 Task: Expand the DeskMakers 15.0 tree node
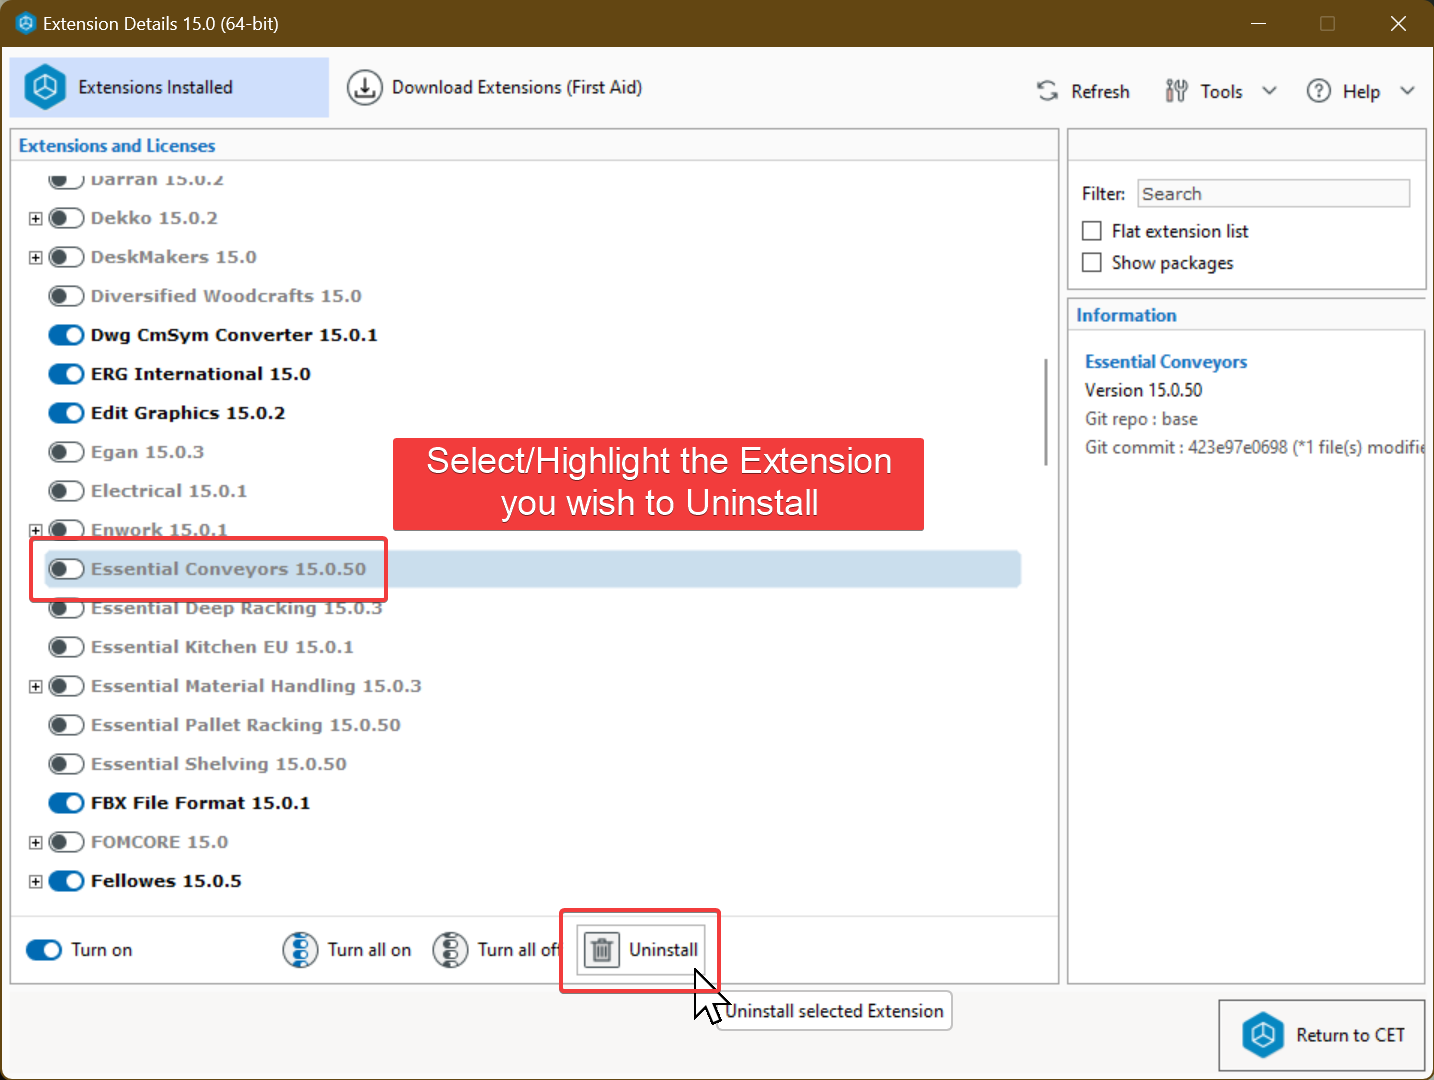(35, 257)
